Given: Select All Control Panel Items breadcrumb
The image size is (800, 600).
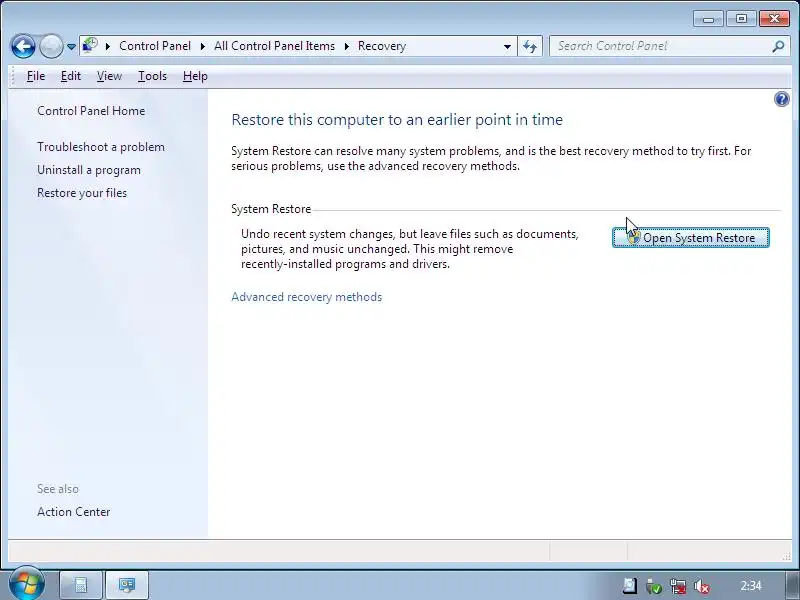Looking at the screenshot, I should pos(274,46).
